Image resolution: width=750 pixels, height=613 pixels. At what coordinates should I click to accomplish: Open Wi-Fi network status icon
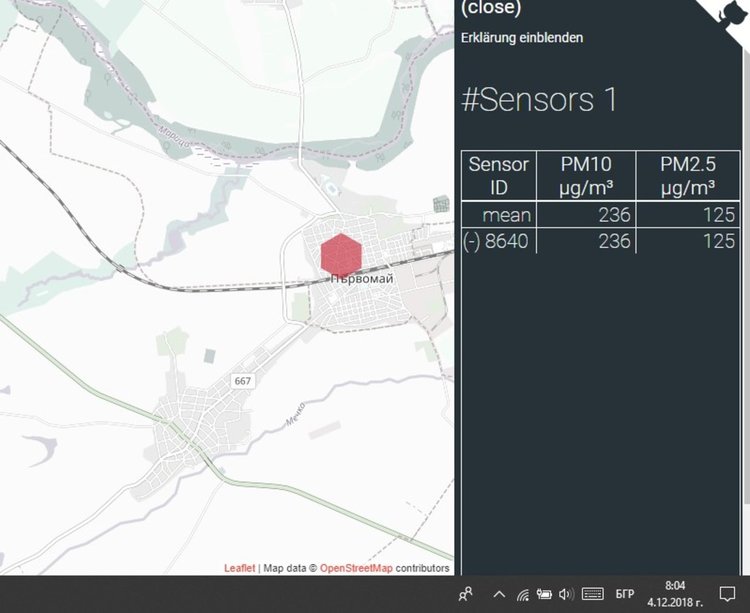click(x=522, y=594)
